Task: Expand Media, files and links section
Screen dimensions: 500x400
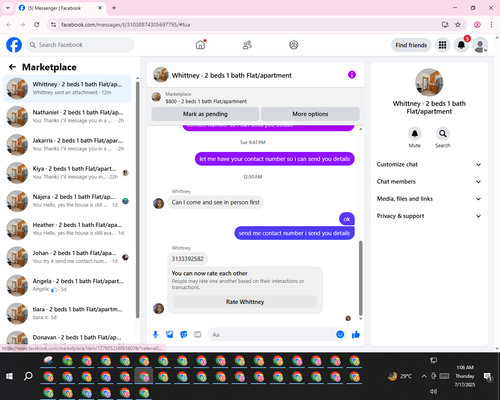Action: click(429, 199)
